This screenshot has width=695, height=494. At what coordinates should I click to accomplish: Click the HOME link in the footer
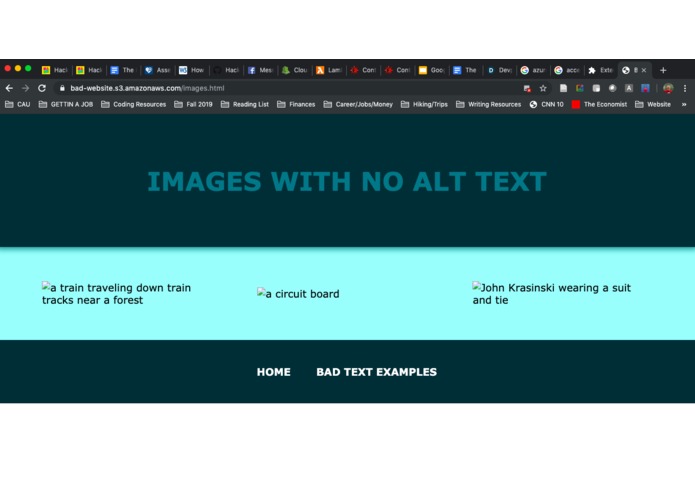(x=273, y=372)
